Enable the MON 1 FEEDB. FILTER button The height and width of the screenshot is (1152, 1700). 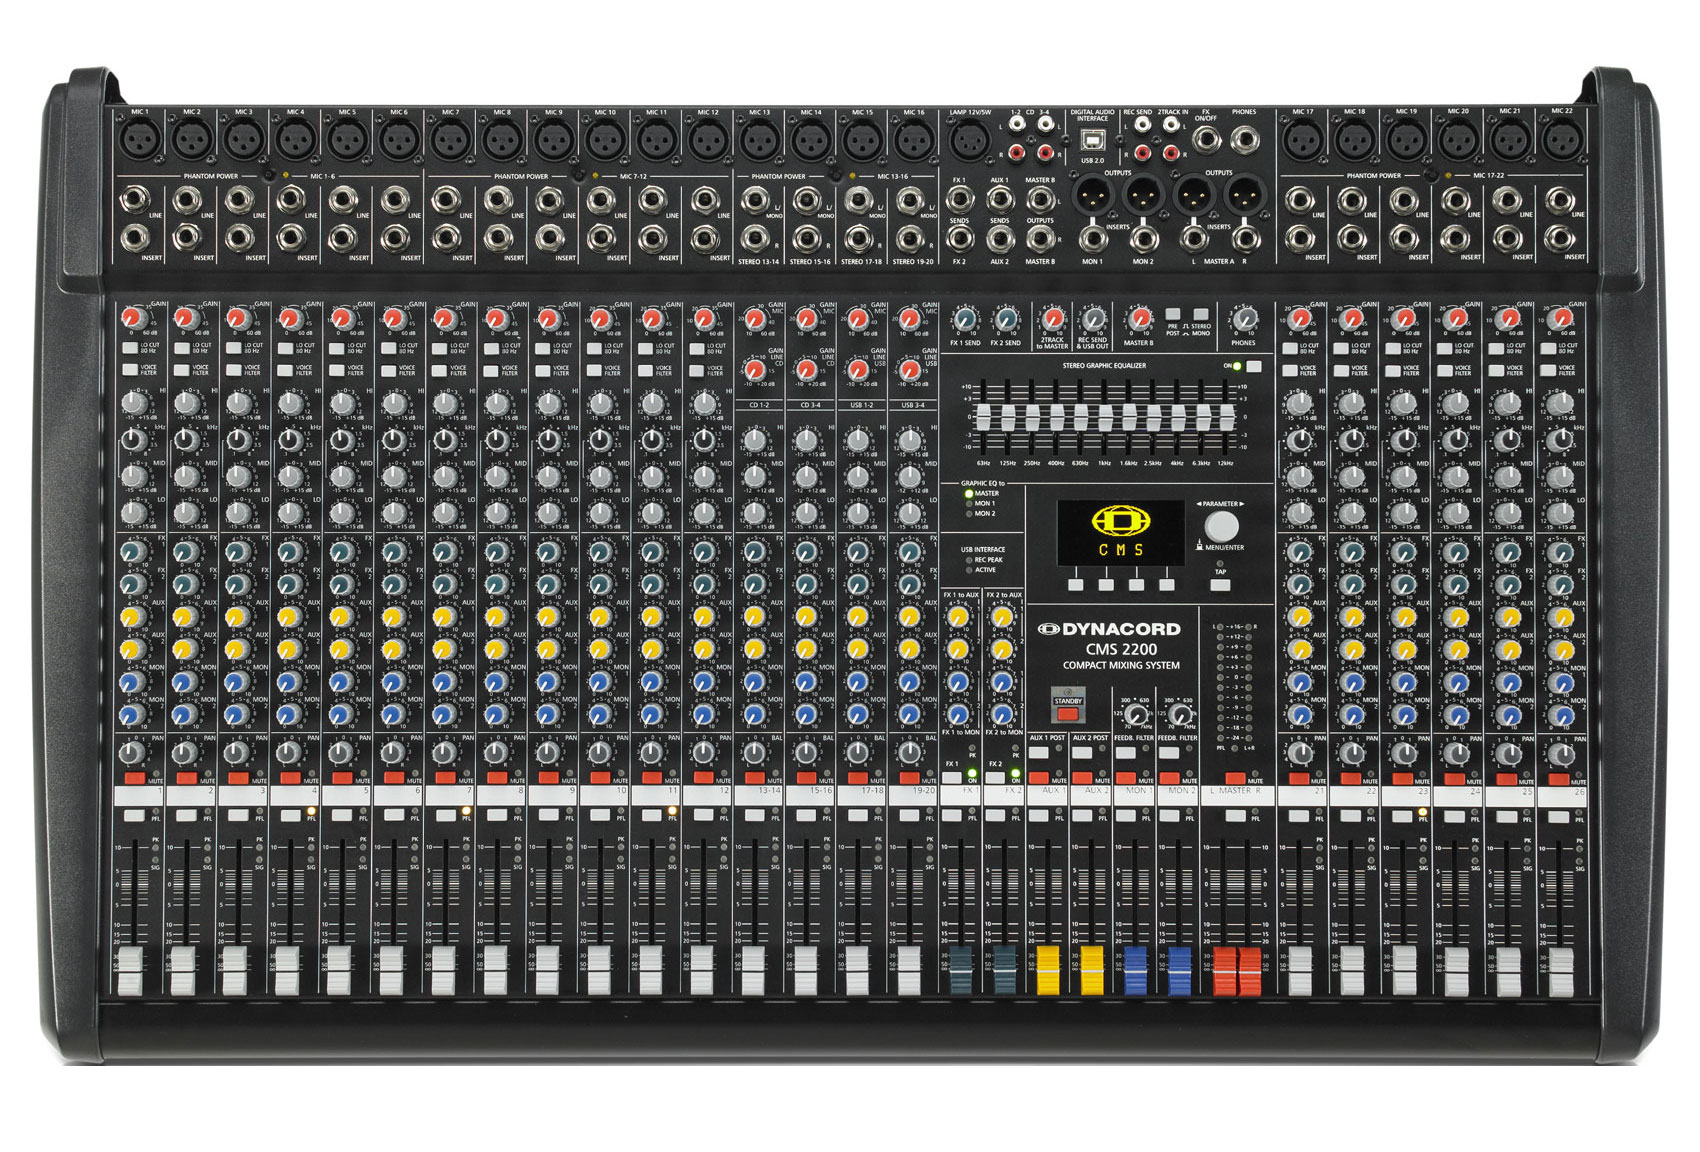1125,751
